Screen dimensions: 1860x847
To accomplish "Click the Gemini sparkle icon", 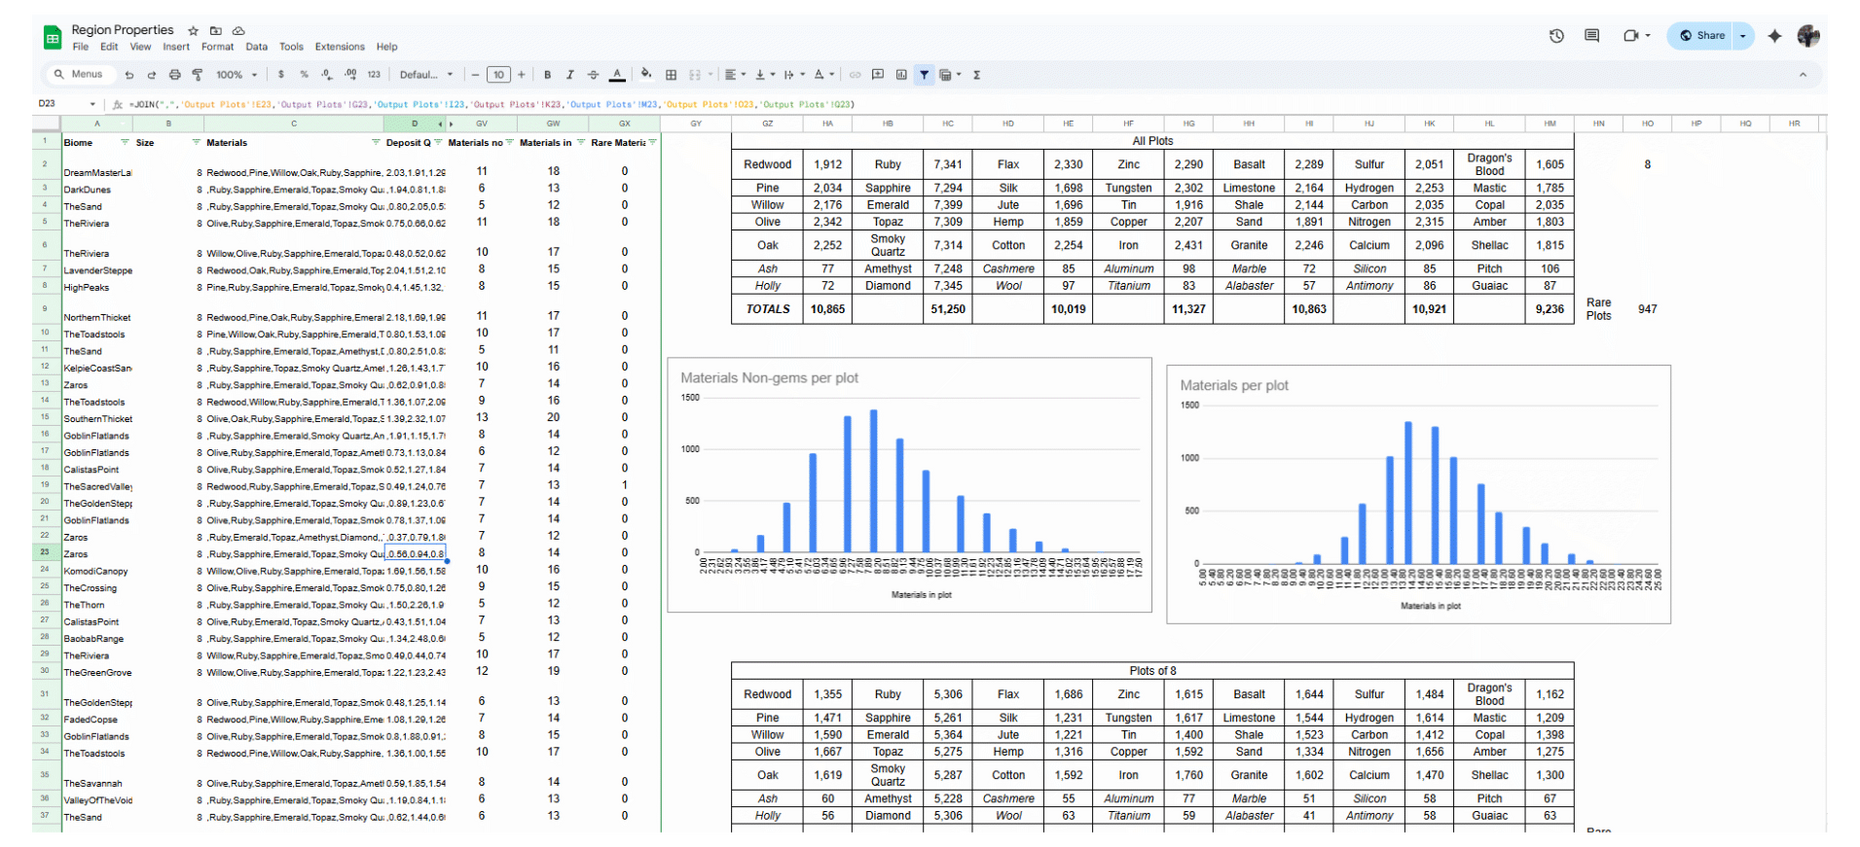I will click(x=1775, y=36).
